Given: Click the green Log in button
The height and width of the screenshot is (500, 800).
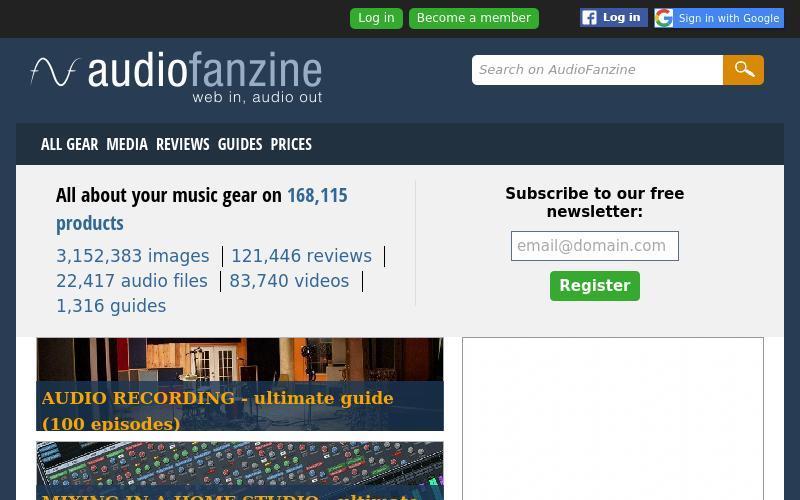Looking at the screenshot, I should [376, 18].
